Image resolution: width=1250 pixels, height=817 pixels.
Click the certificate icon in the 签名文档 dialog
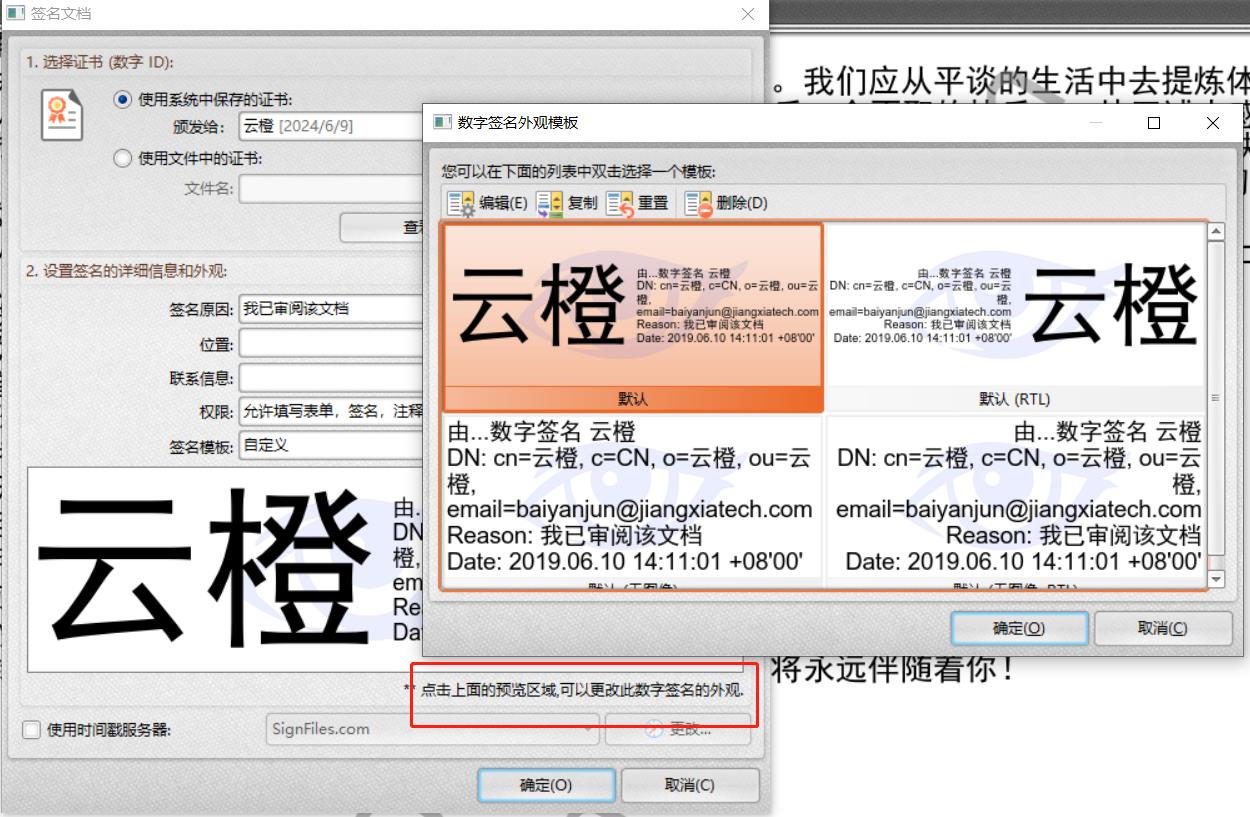(x=62, y=115)
